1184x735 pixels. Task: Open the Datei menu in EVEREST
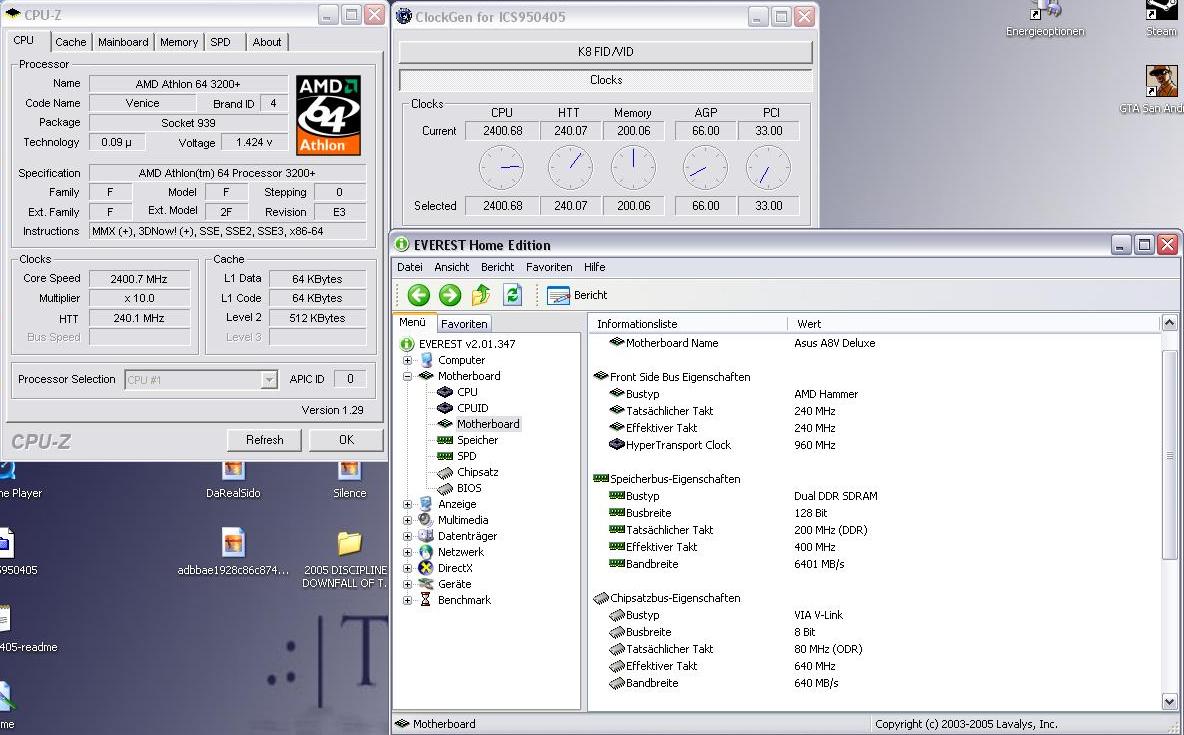pos(410,267)
